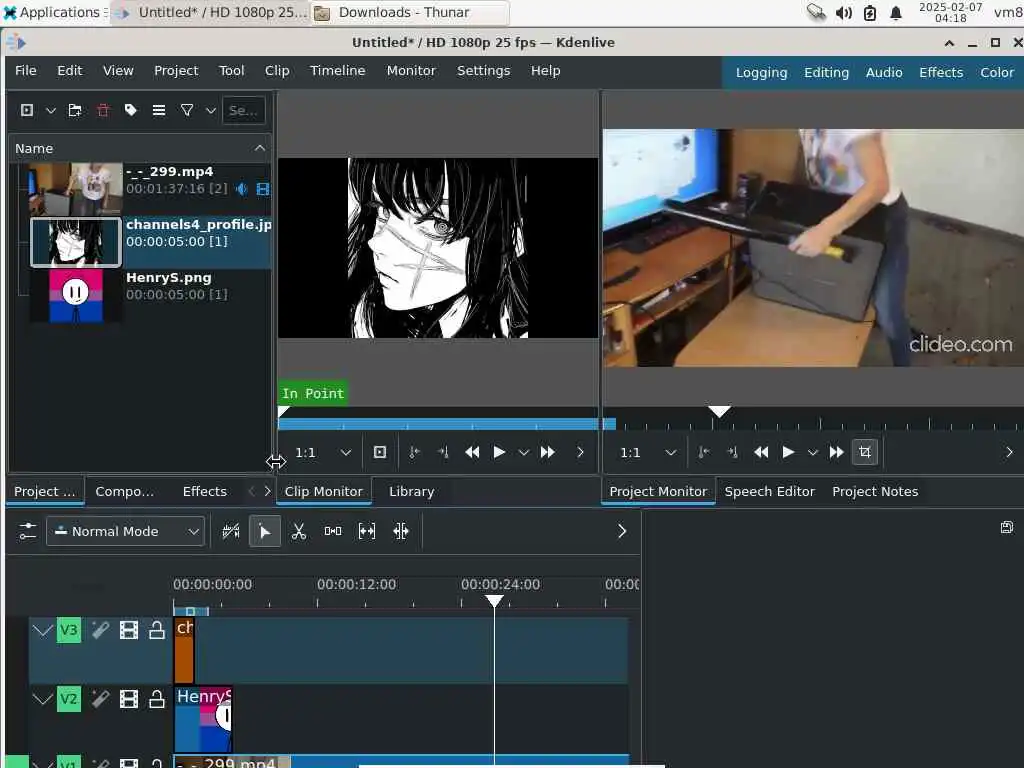This screenshot has width=1024, height=768.
Task: Fast forward in the project monitor
Action: tap(837, 452)
